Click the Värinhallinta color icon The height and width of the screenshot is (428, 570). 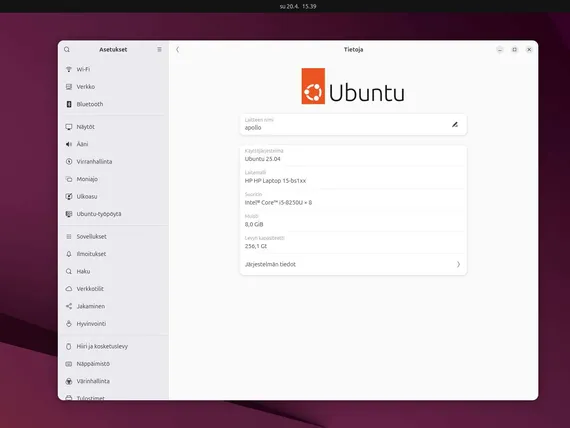[x=69, y=381]
